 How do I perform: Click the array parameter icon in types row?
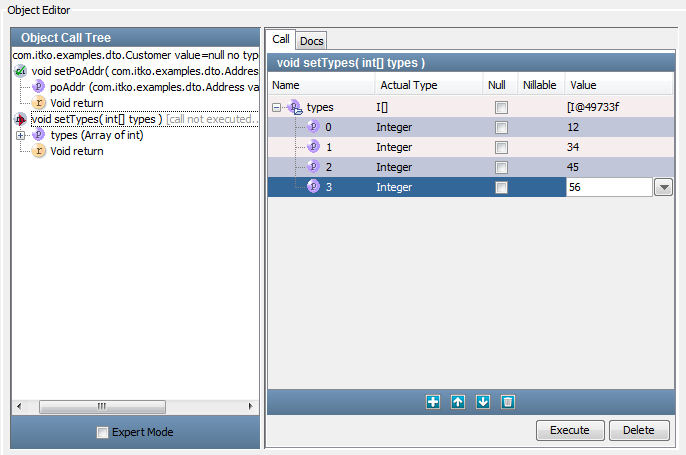(x=295, y=107)
